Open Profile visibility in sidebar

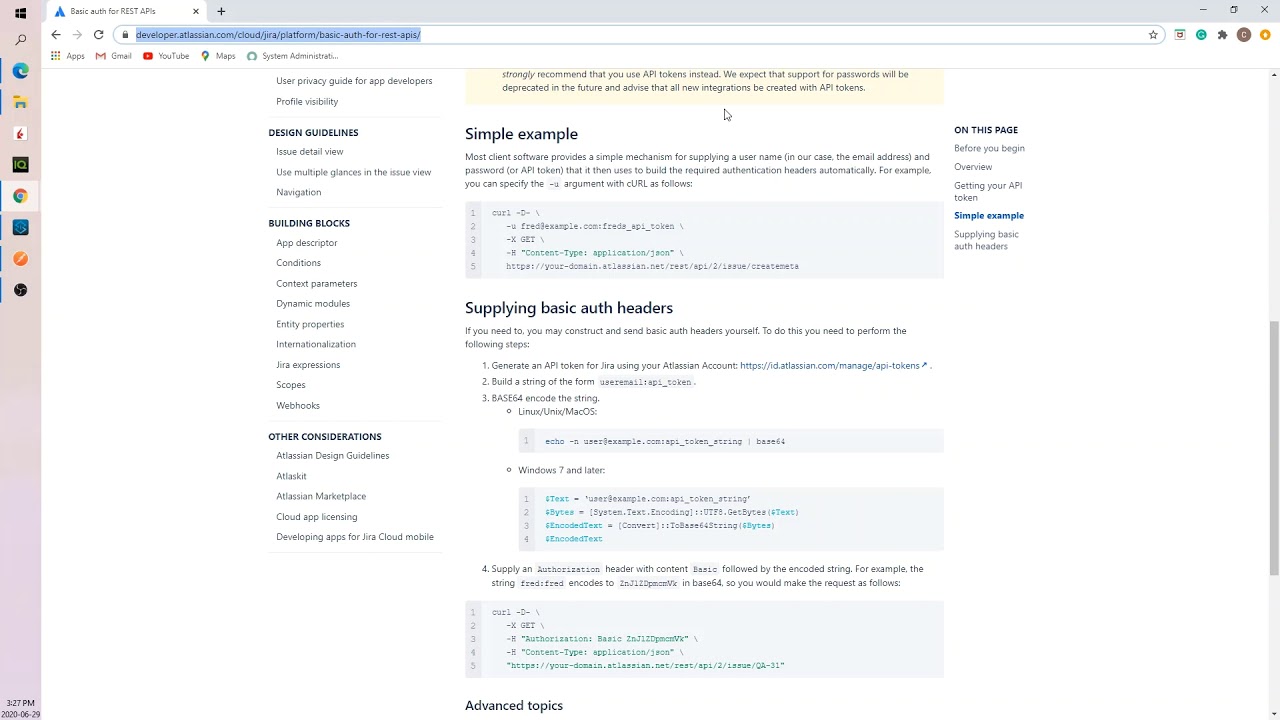tap(307, 101)
